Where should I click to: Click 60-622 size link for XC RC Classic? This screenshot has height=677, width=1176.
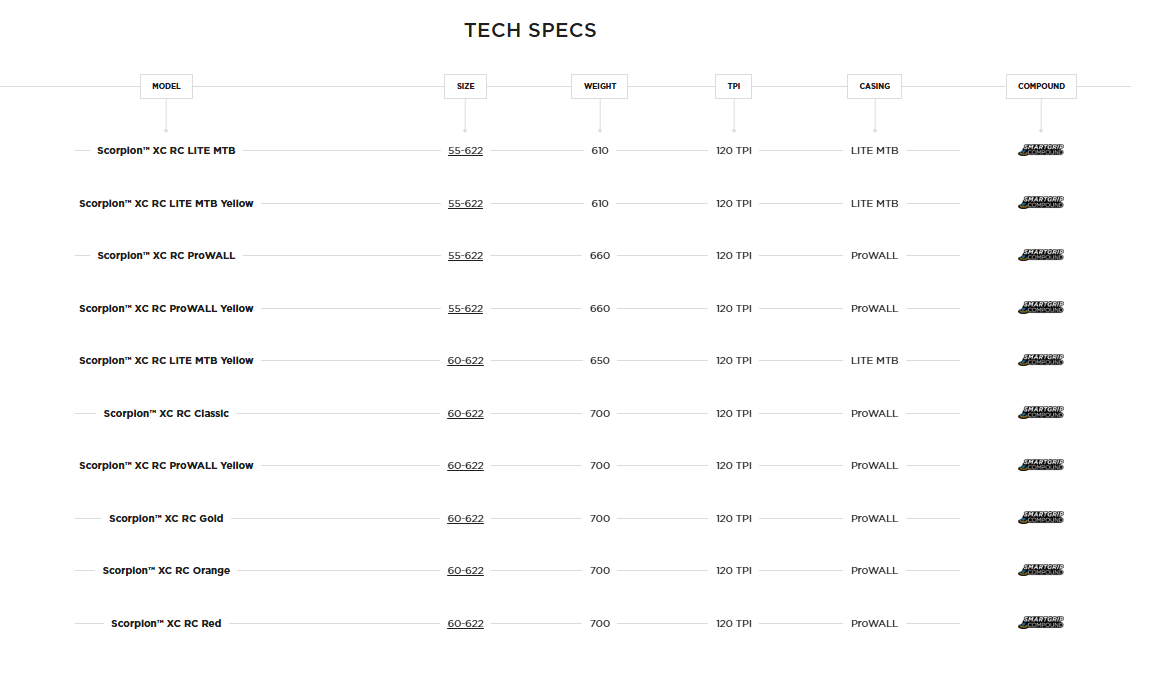(x=465, y=414)
